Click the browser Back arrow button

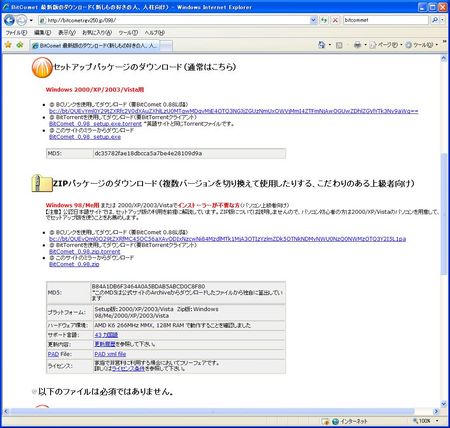click(x=9, y=20)
